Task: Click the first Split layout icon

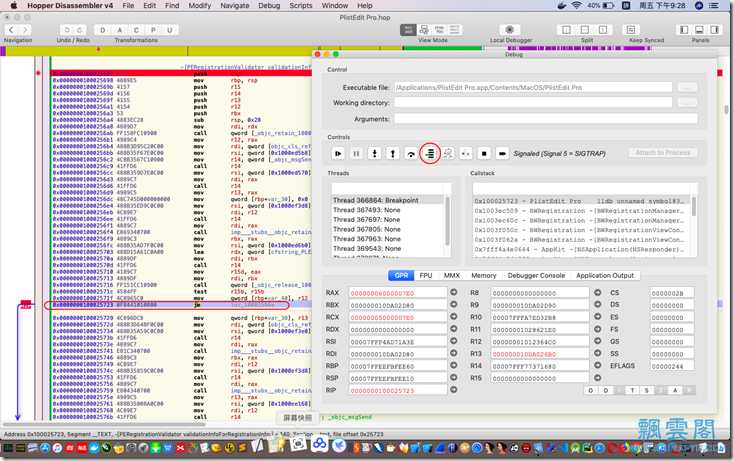Action: [x=566, y=29]
